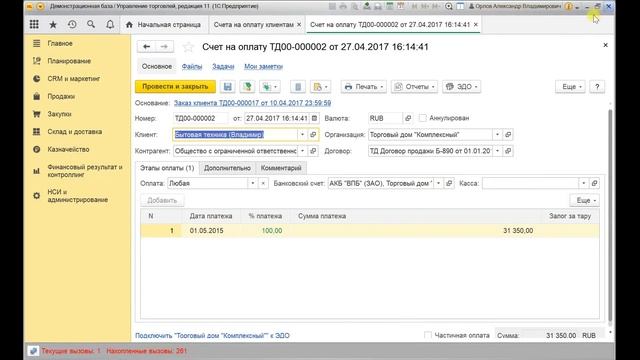Open organization card via link icon
Image resolution: width=640 pixels, height=360 pixels.
[x=508, y=135]
